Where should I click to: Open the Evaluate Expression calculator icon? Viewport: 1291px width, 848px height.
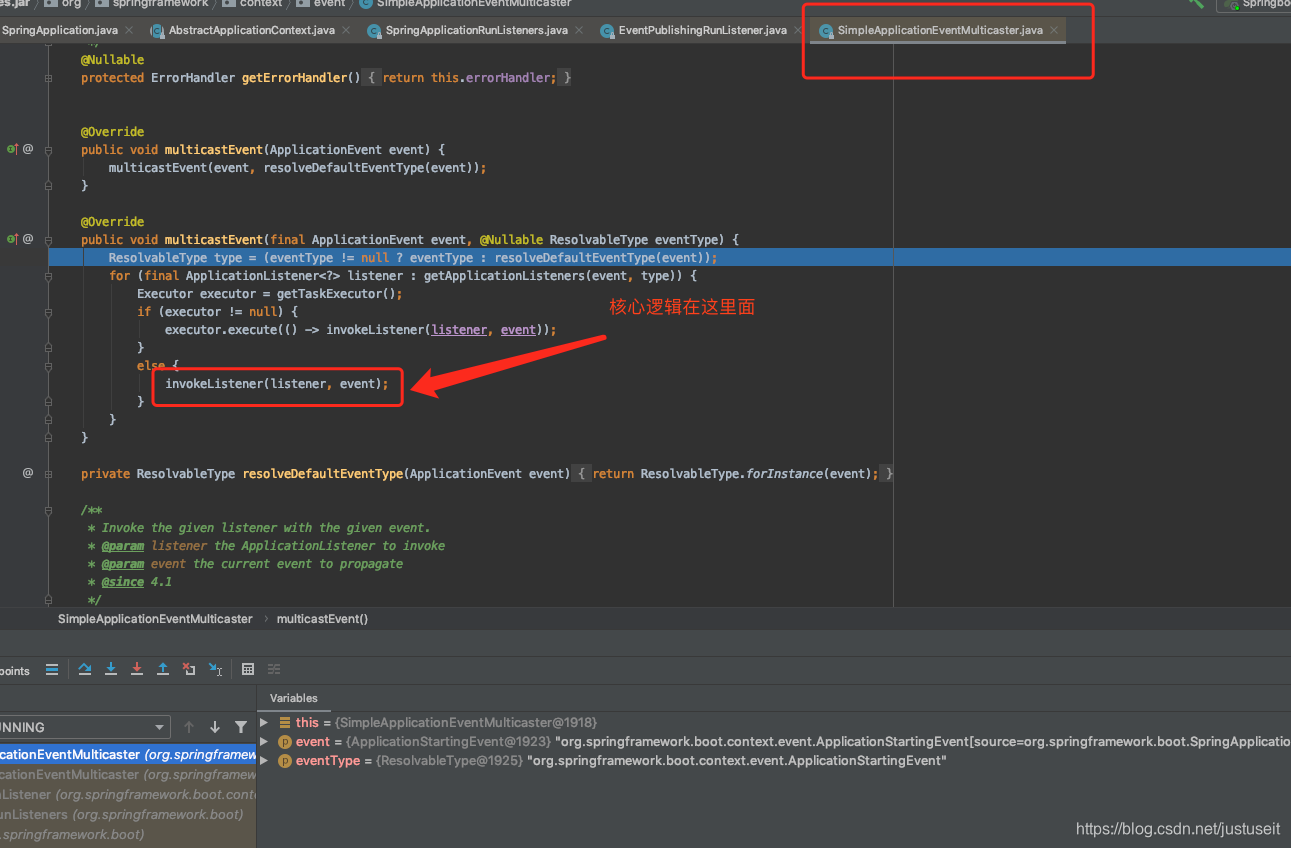248,669
